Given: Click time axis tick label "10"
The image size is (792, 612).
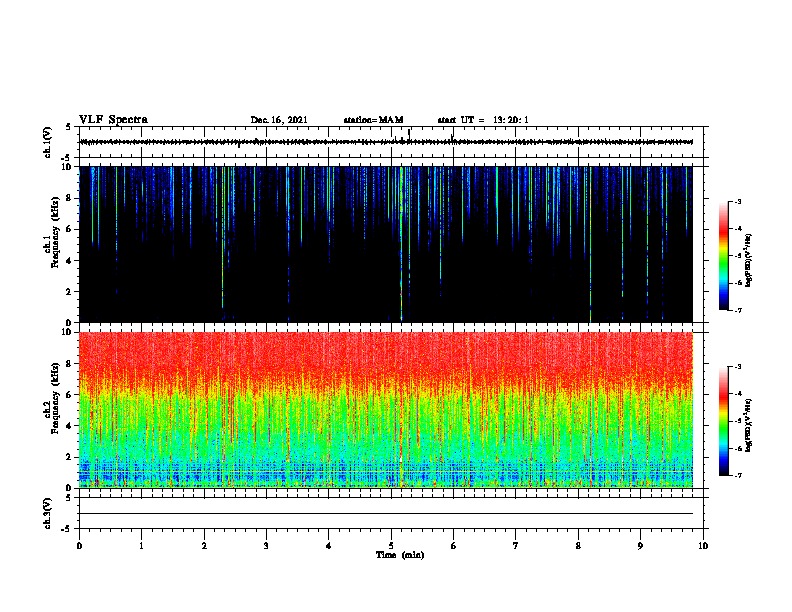Looking at the screenshot, I should click(703, 546).
